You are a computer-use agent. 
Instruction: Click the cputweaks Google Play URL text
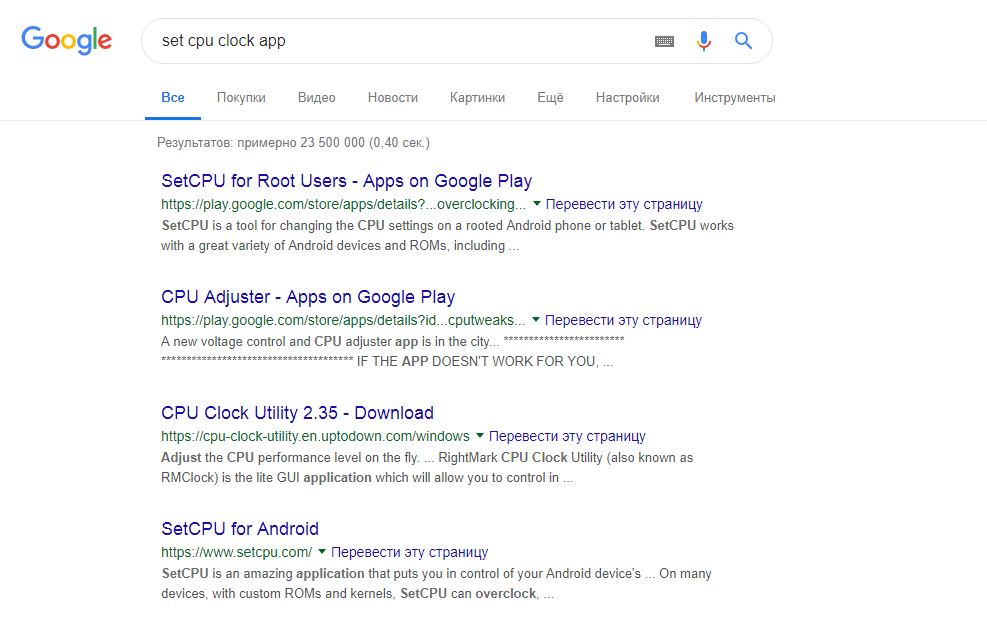click(343, 320)
